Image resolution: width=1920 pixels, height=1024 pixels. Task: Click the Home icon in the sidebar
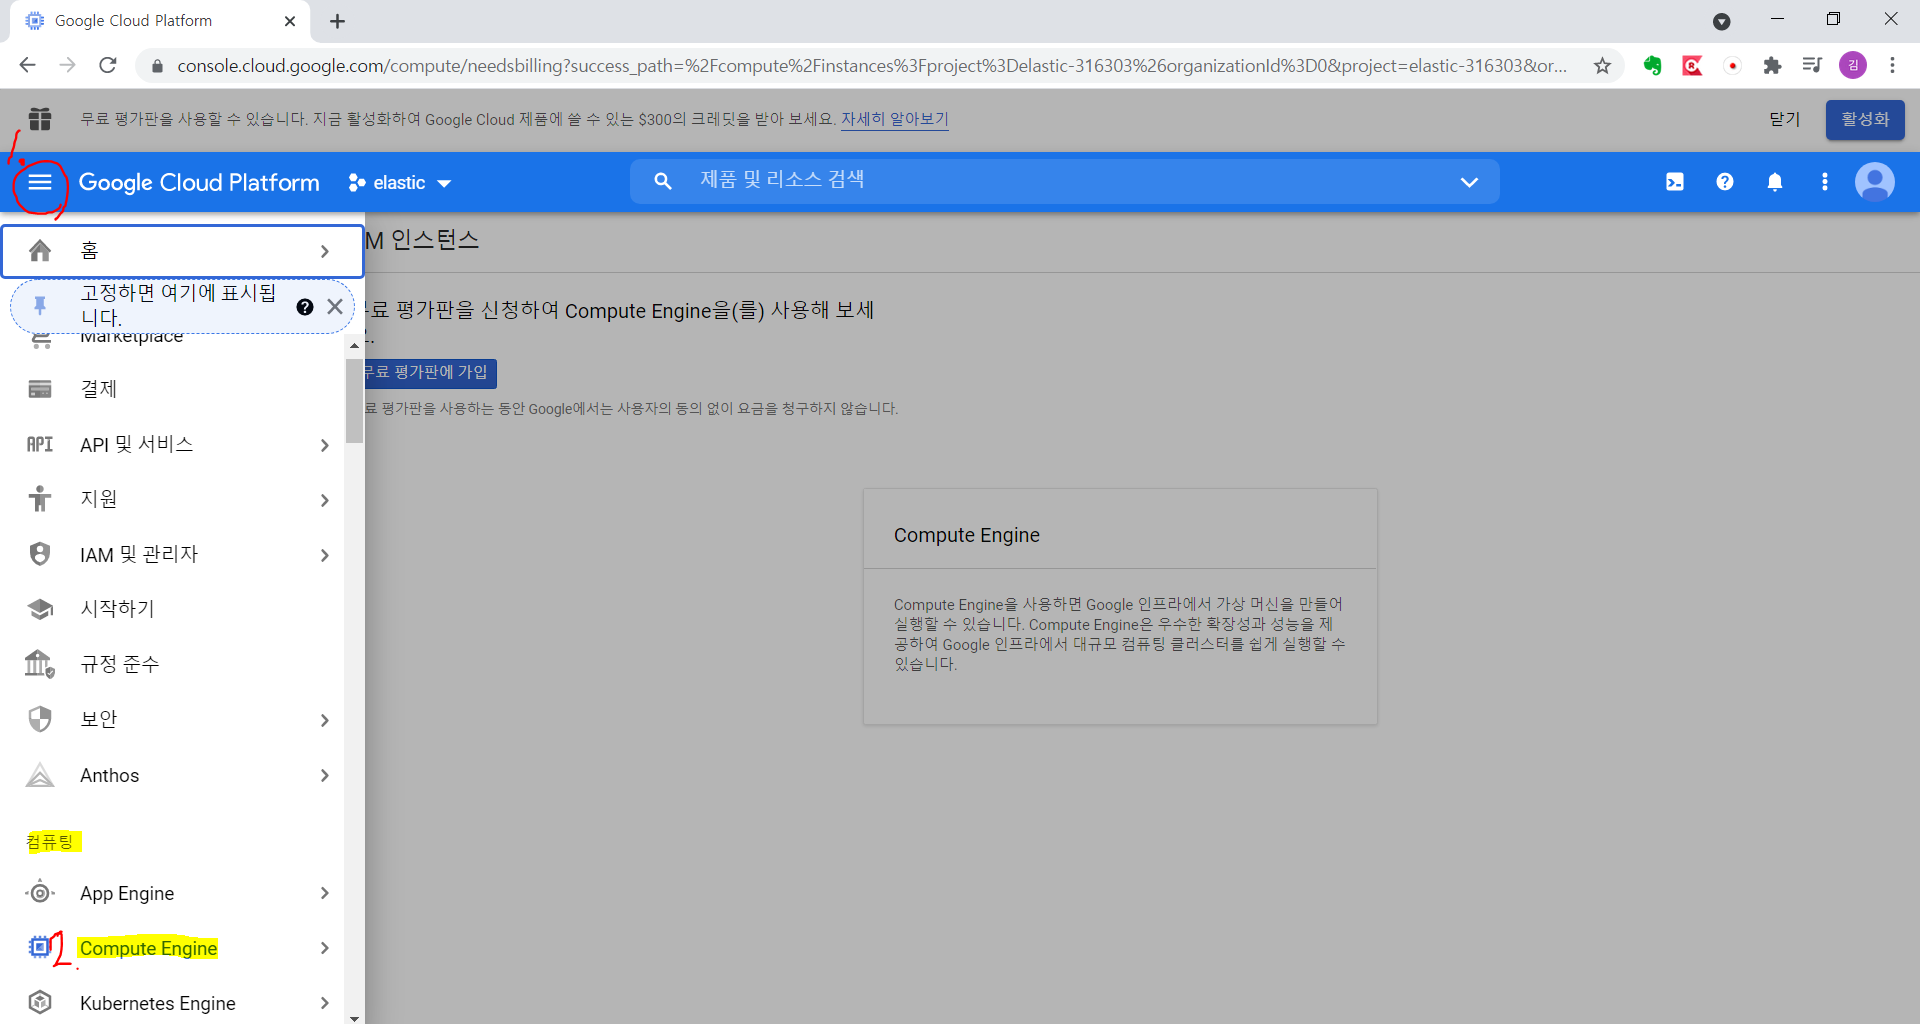pyautogui.click(x=40, y=251)
